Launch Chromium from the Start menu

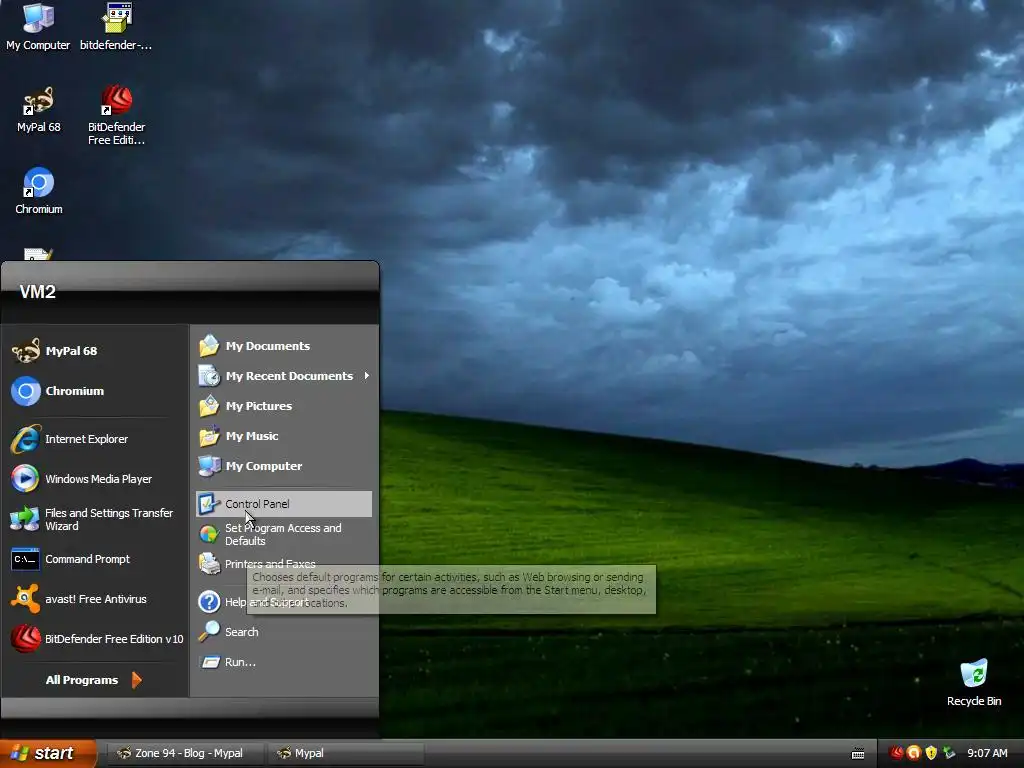(95, 391)
